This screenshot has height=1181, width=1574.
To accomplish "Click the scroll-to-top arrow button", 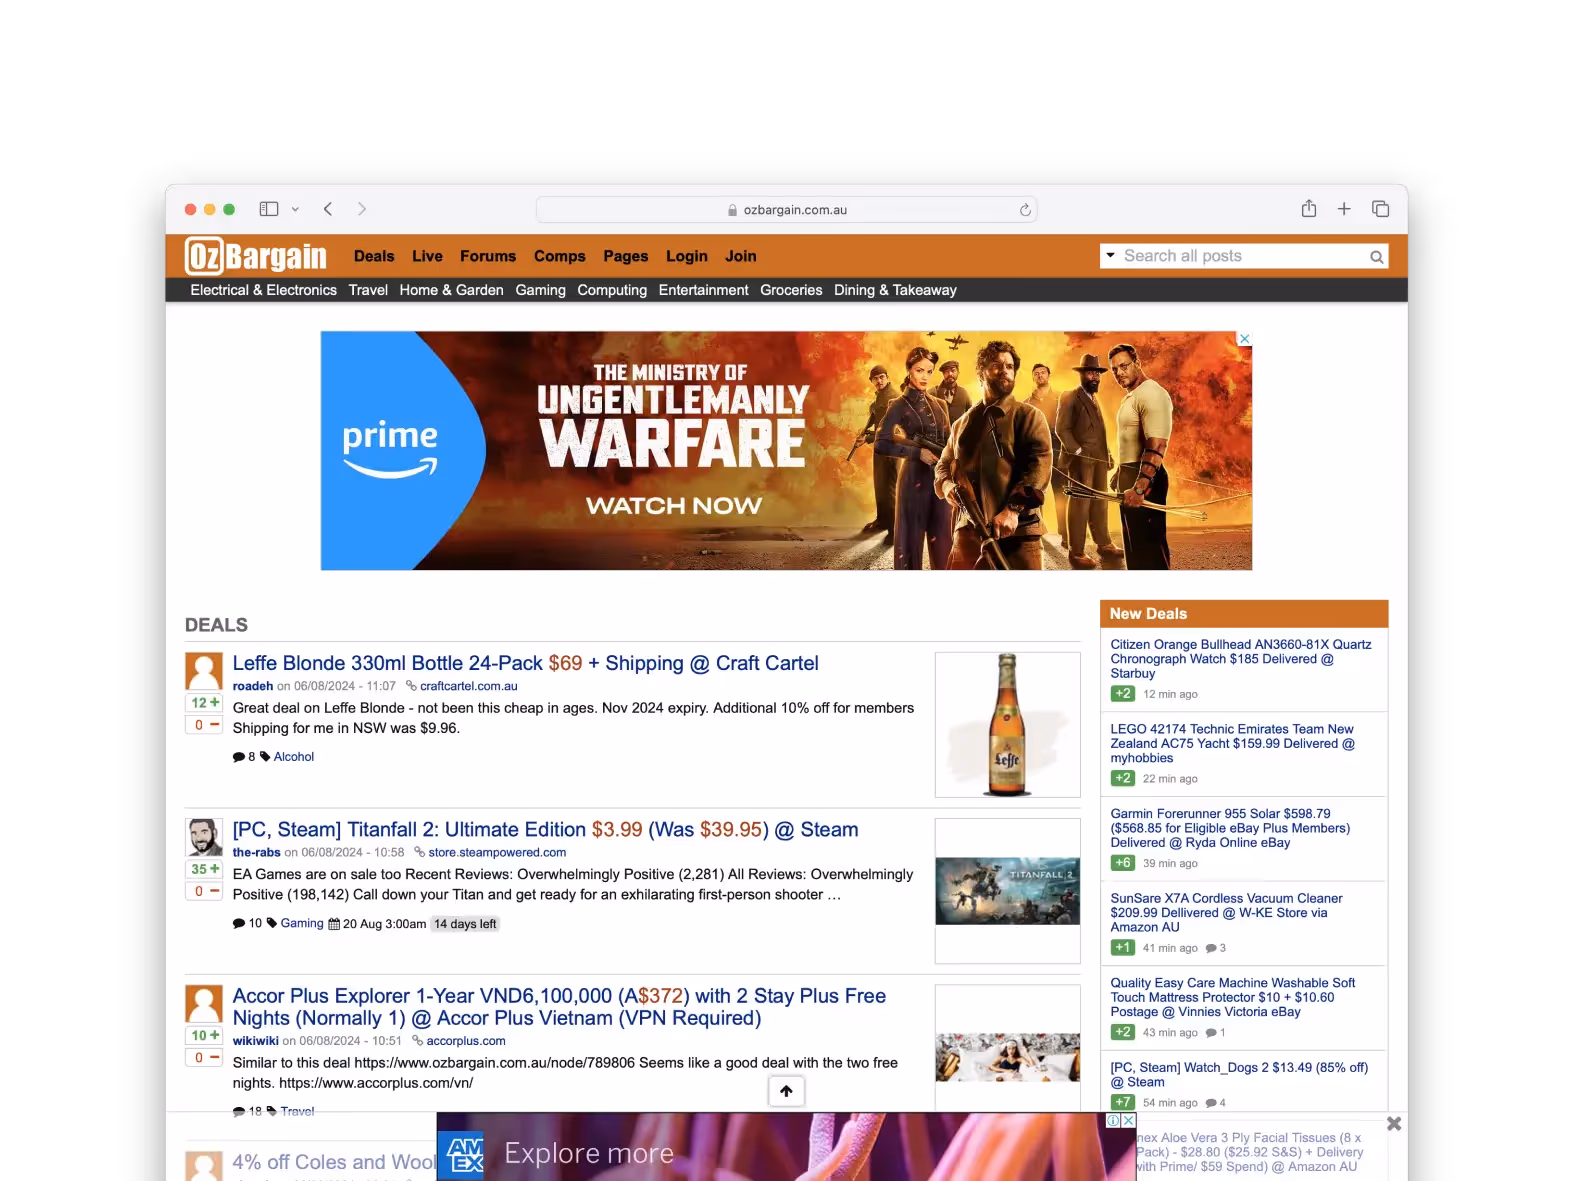I will point(786,1091).
